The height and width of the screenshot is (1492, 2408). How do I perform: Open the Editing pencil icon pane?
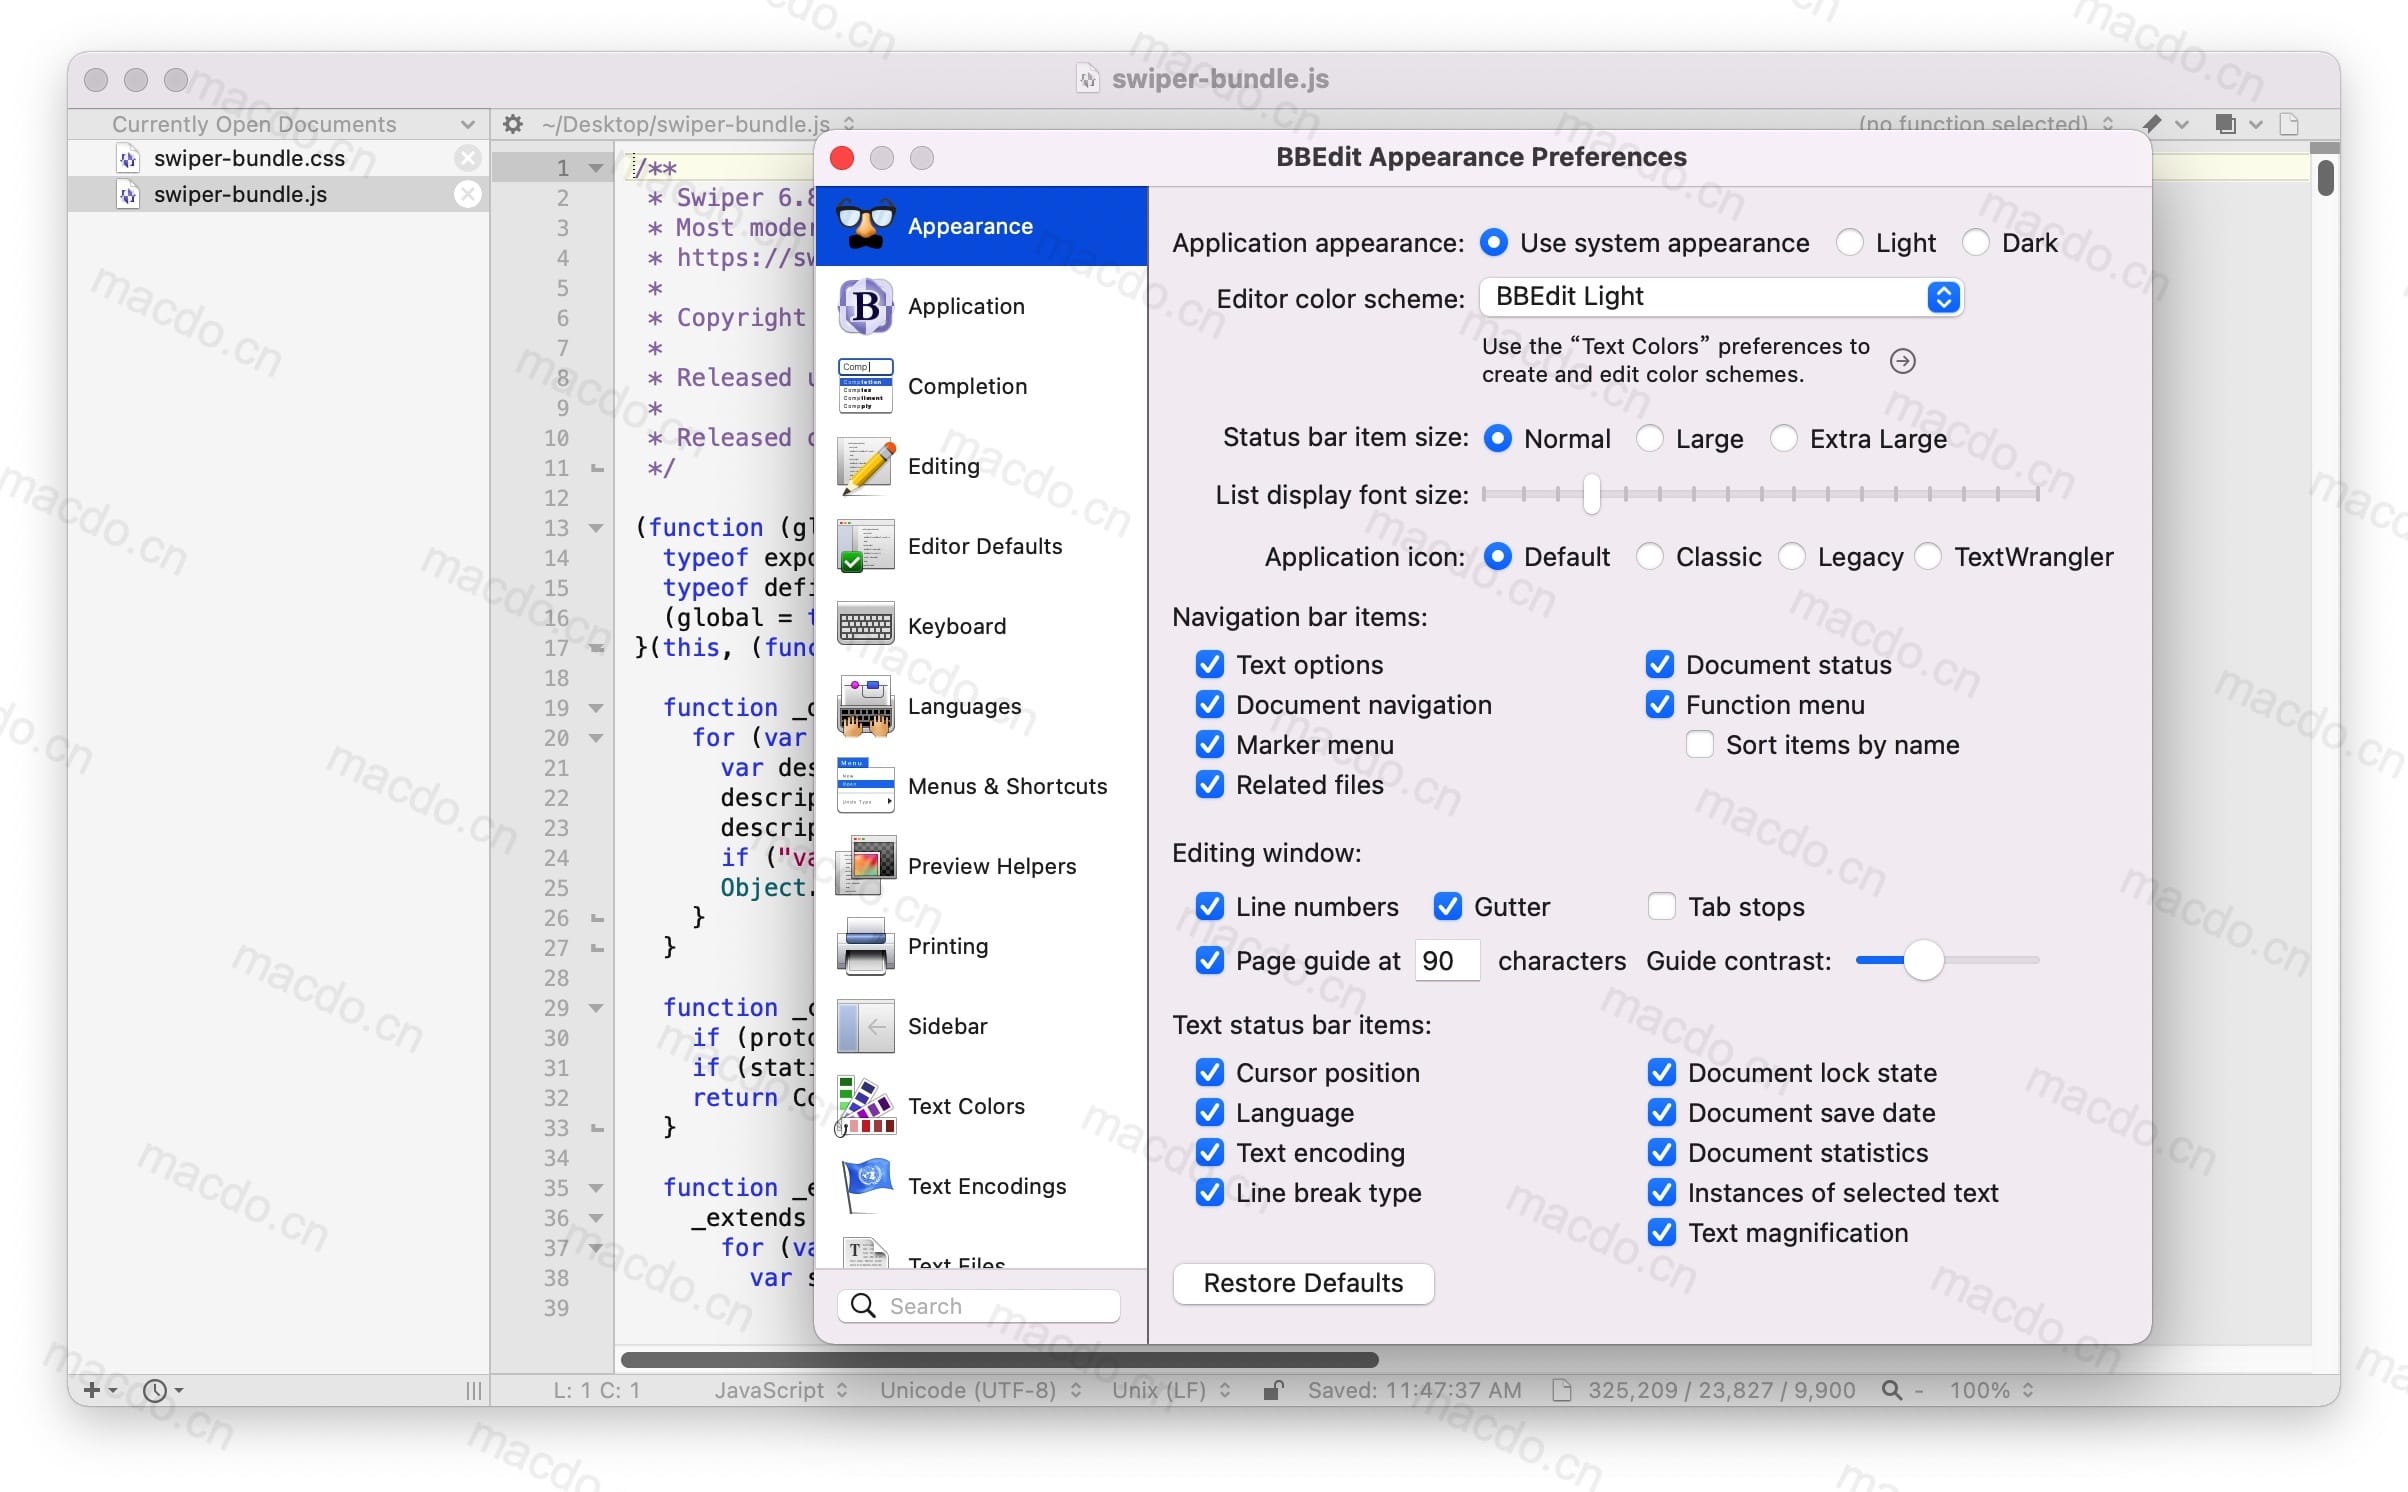click(x=865, y=466)
